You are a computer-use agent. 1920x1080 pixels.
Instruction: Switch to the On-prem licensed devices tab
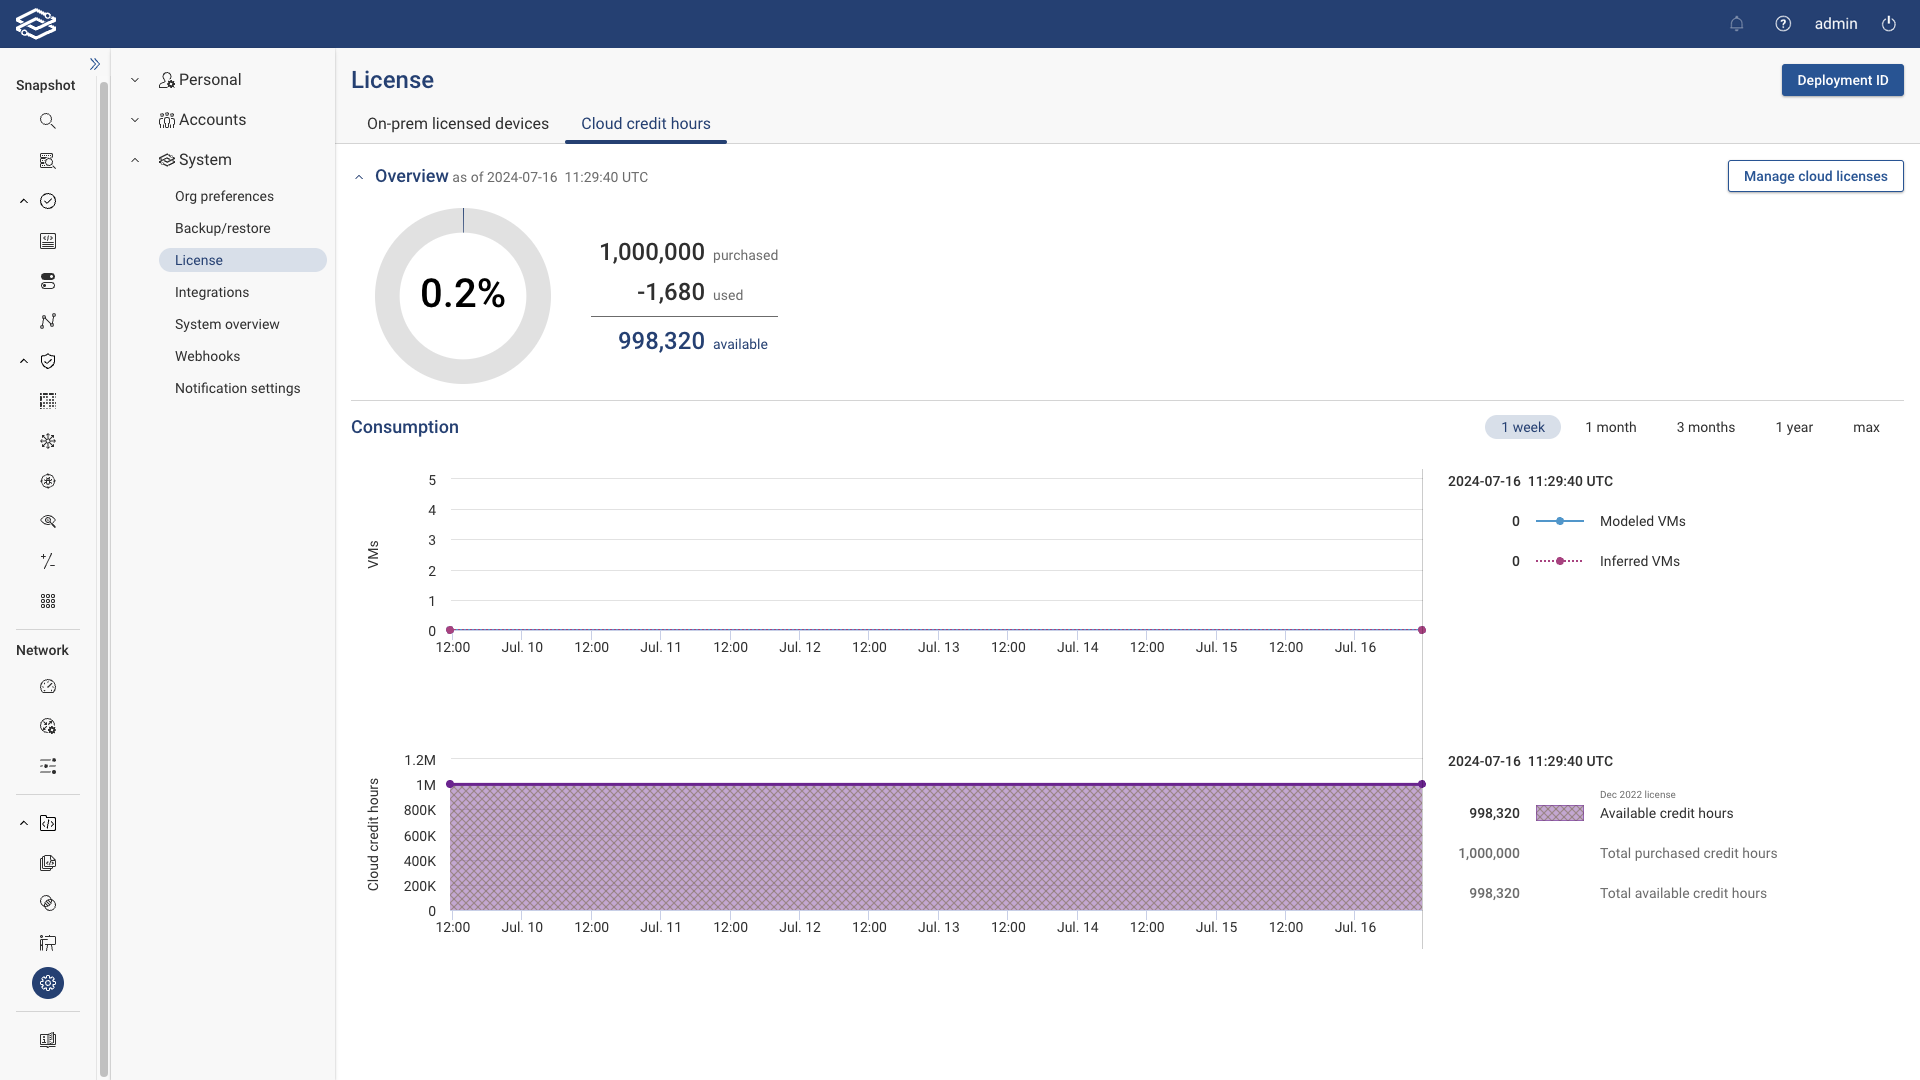pos(457,123)
